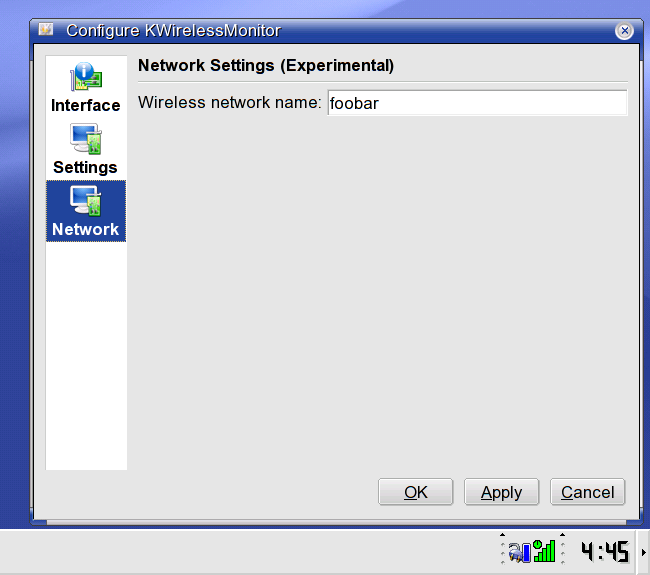Viewport: 650px width, 575px height.
Task: Click the Apply button
Action: 501,492
